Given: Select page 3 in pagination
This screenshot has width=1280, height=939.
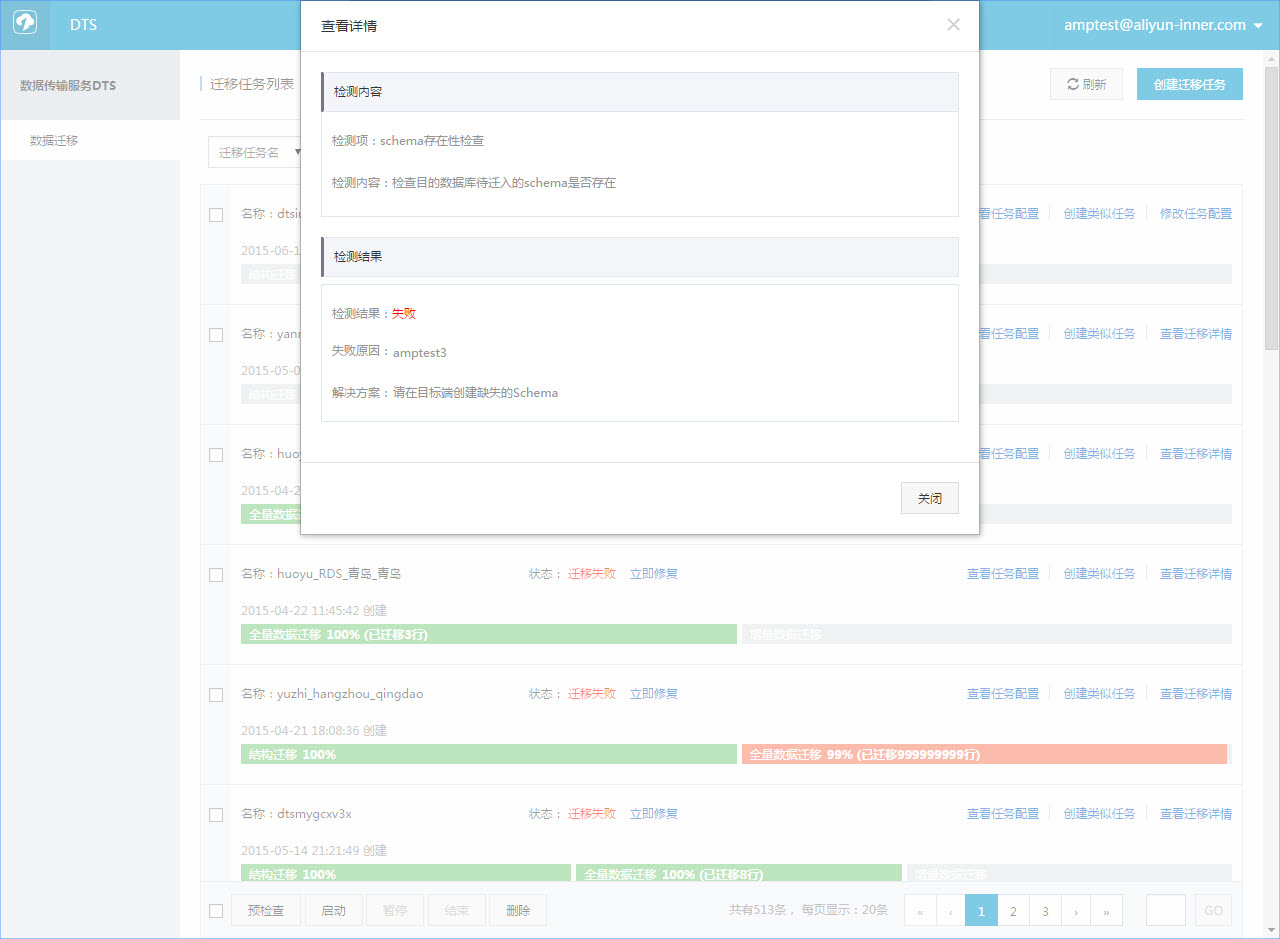Looking at the screenshot, I should pyautogui.click(x=1045, y=911).
